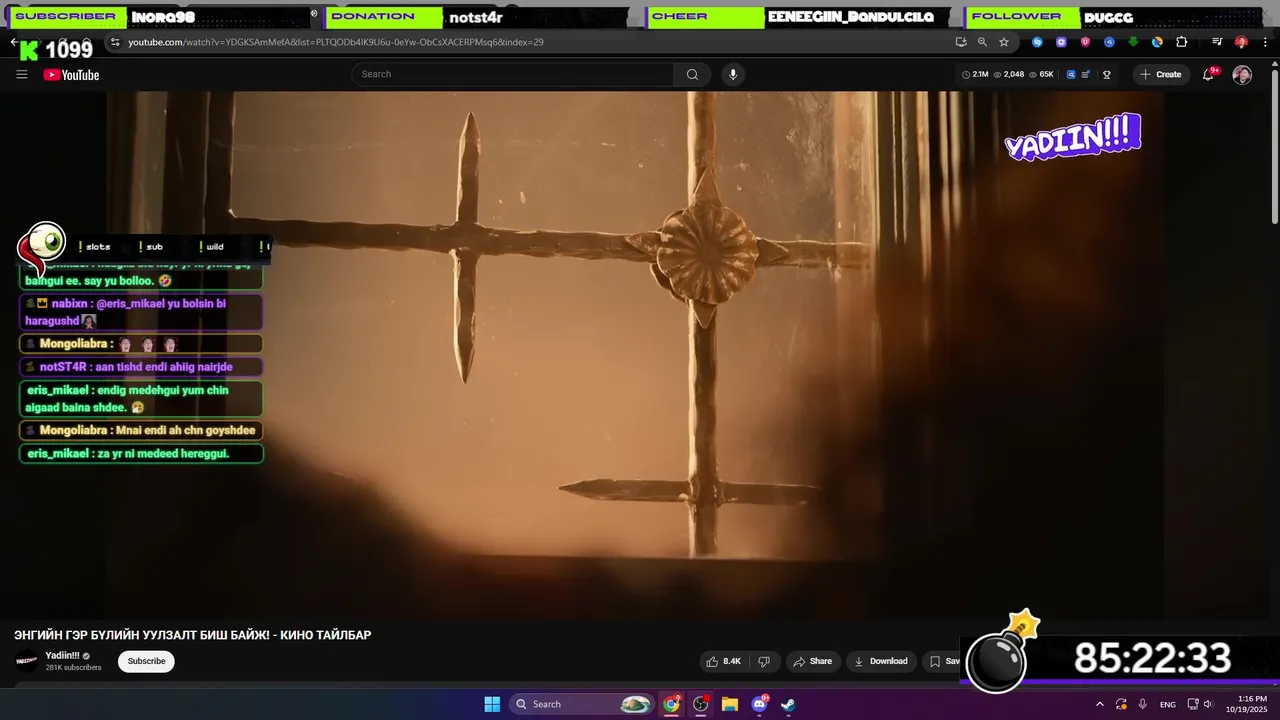Open the Chrome extensions puzzle menu
The height and width of the screenshot is (720, 1280).
(x=1182, y=42)
